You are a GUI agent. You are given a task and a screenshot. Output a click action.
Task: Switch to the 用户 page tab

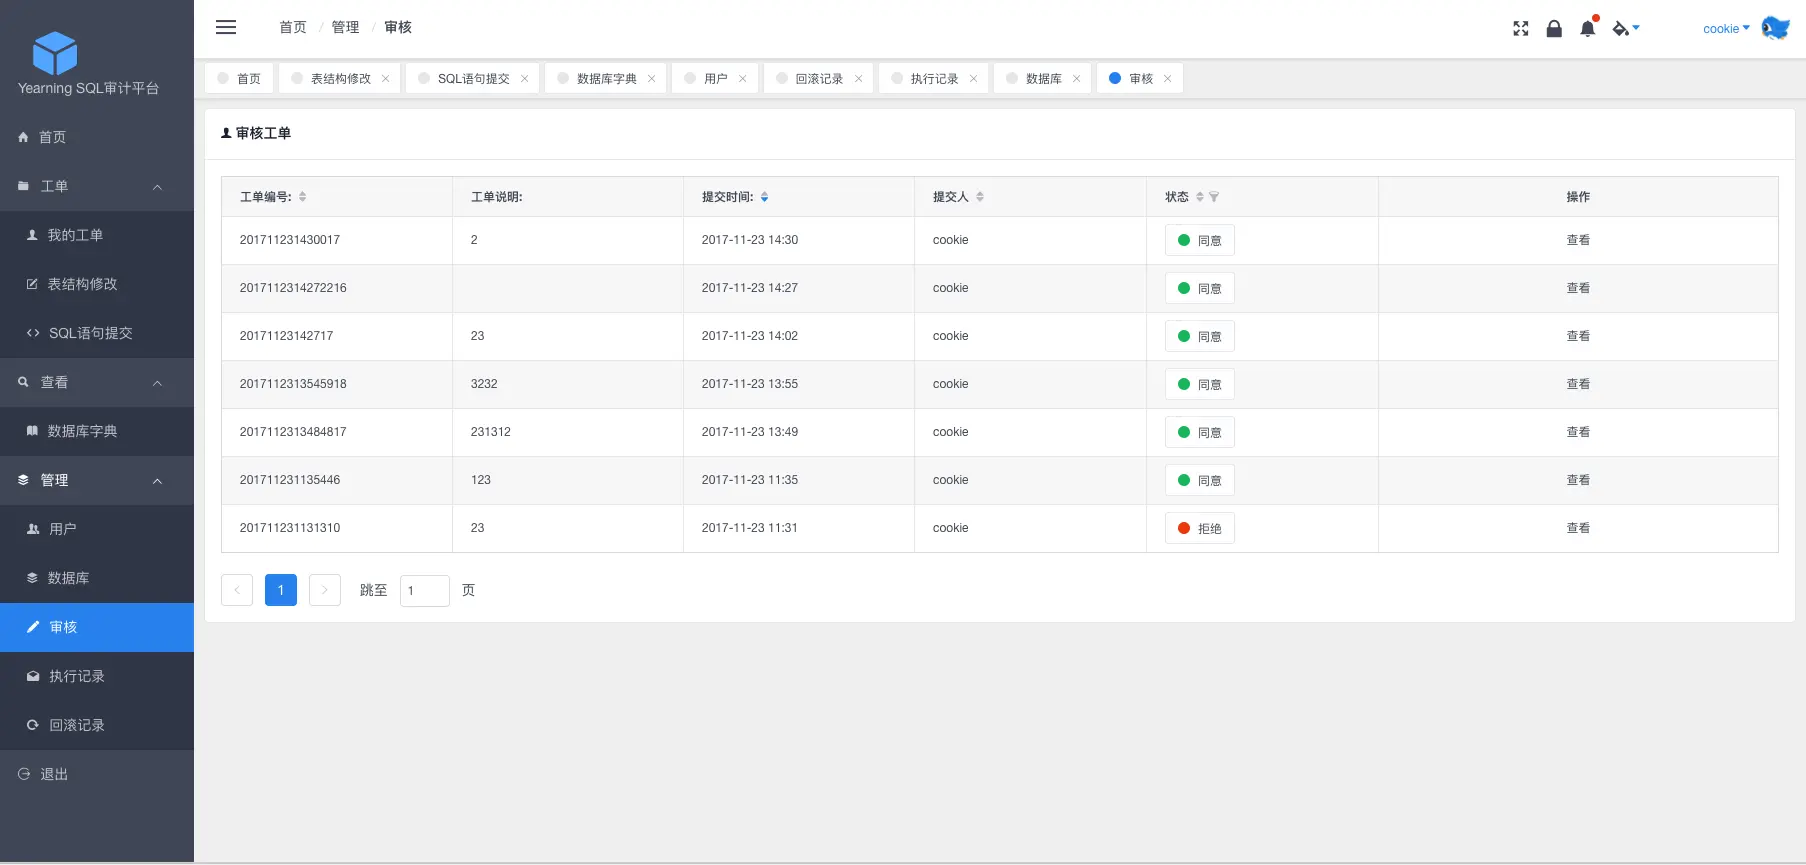tap(715, 79)
